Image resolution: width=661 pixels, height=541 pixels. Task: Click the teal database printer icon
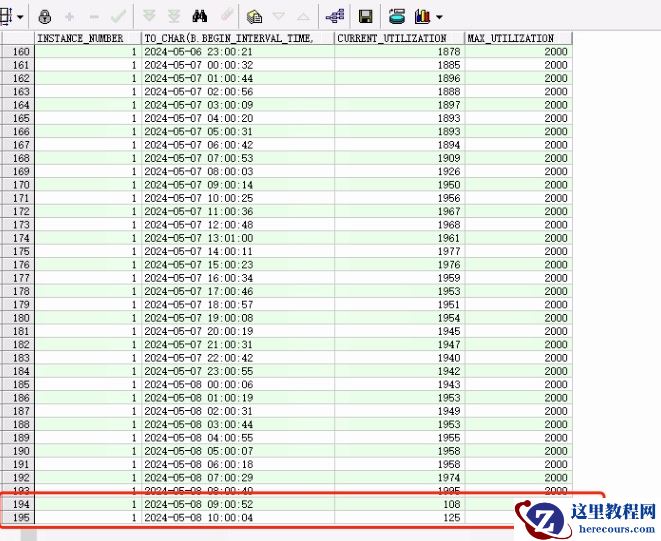(x=397, y=16)
